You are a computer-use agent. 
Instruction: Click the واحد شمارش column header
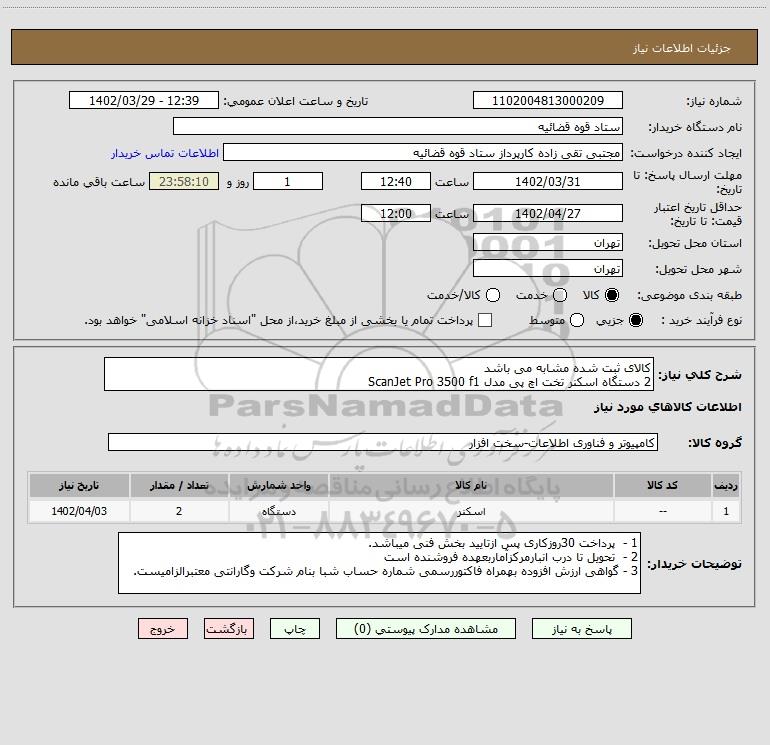(x=278, y=486)
